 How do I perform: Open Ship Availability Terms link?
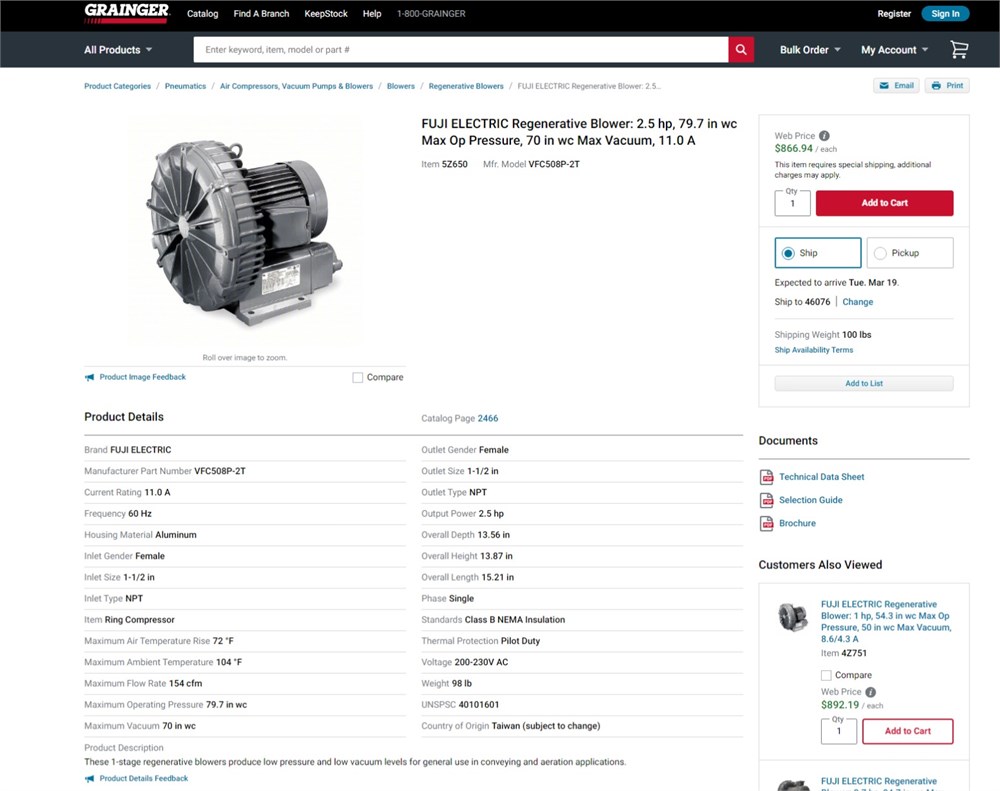(814, 350)
